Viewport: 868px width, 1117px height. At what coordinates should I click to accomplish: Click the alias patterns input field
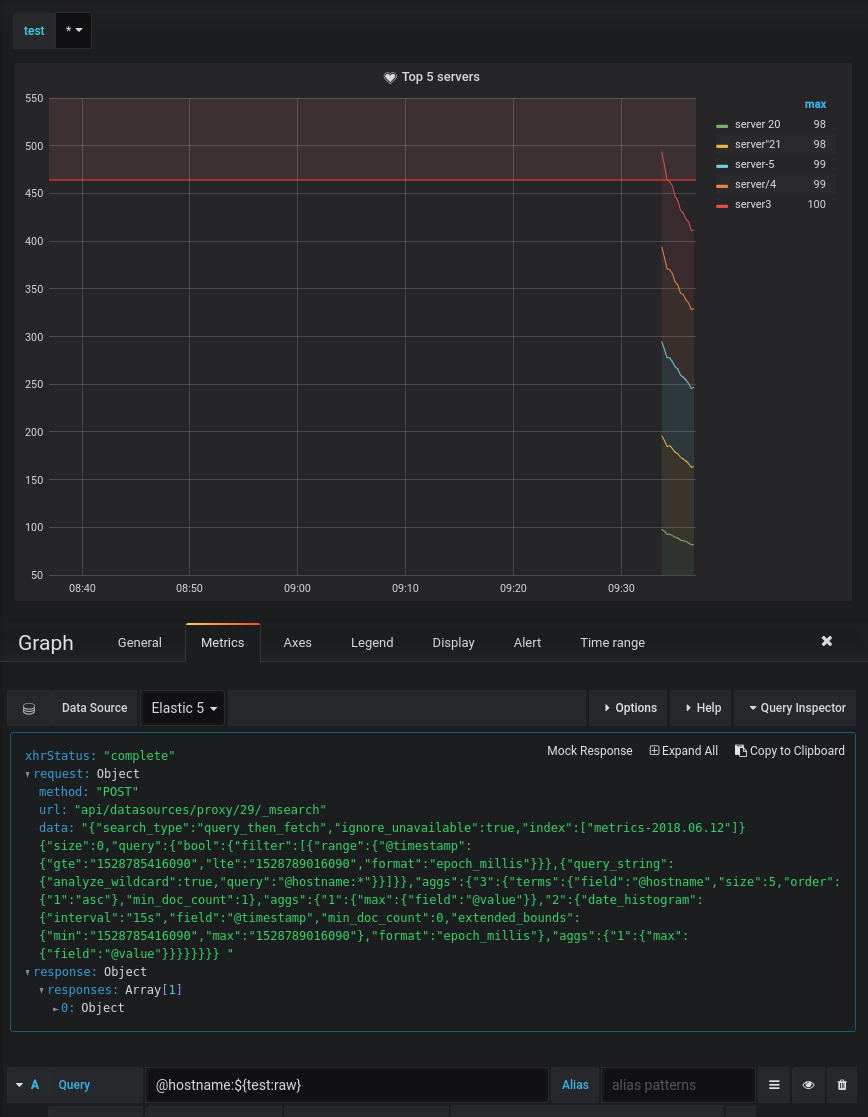pos(677,1084)
